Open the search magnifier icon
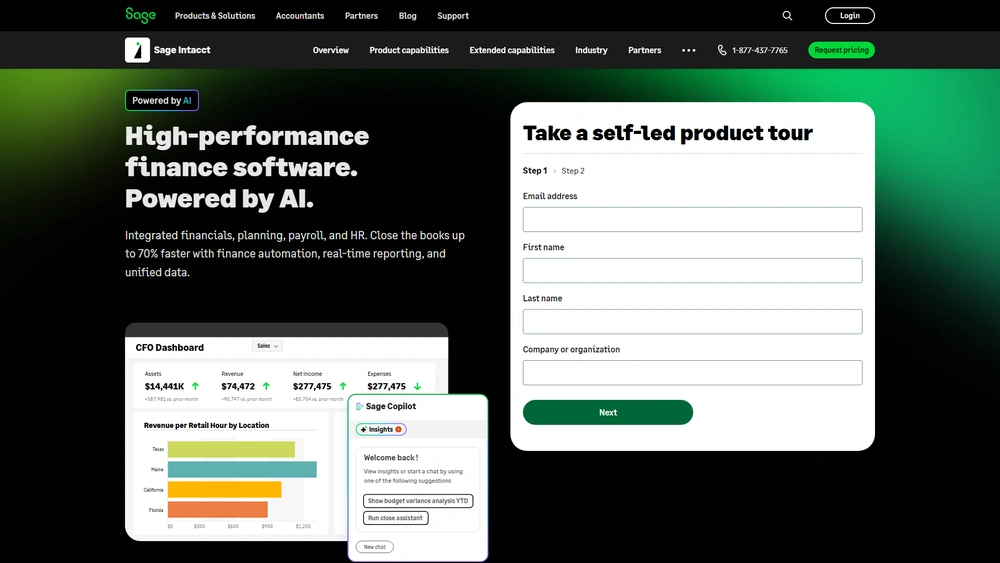Image resolution: width=1000 pixels, height=563 pixels. [x=787, y=15]
